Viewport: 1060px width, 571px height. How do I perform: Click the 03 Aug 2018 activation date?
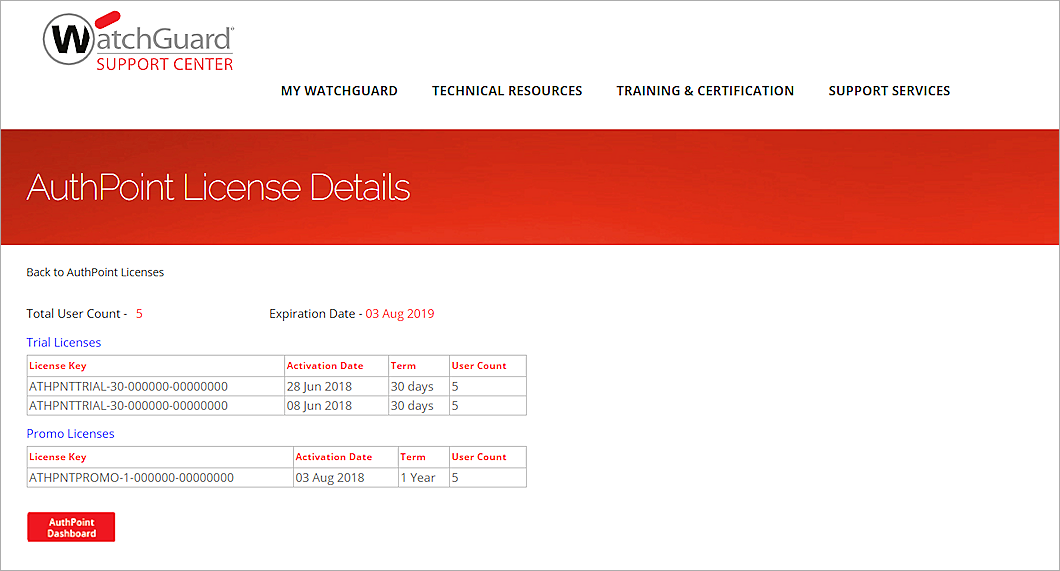(x=330, y=478)
